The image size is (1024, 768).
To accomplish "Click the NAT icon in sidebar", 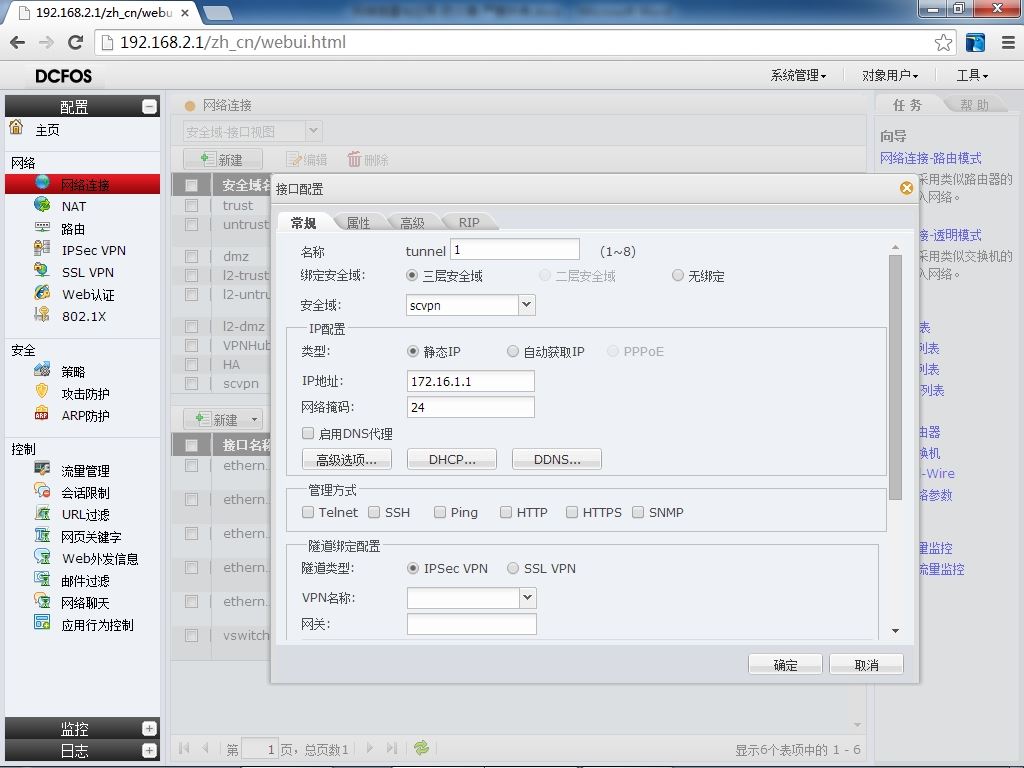I will (42, 204).
